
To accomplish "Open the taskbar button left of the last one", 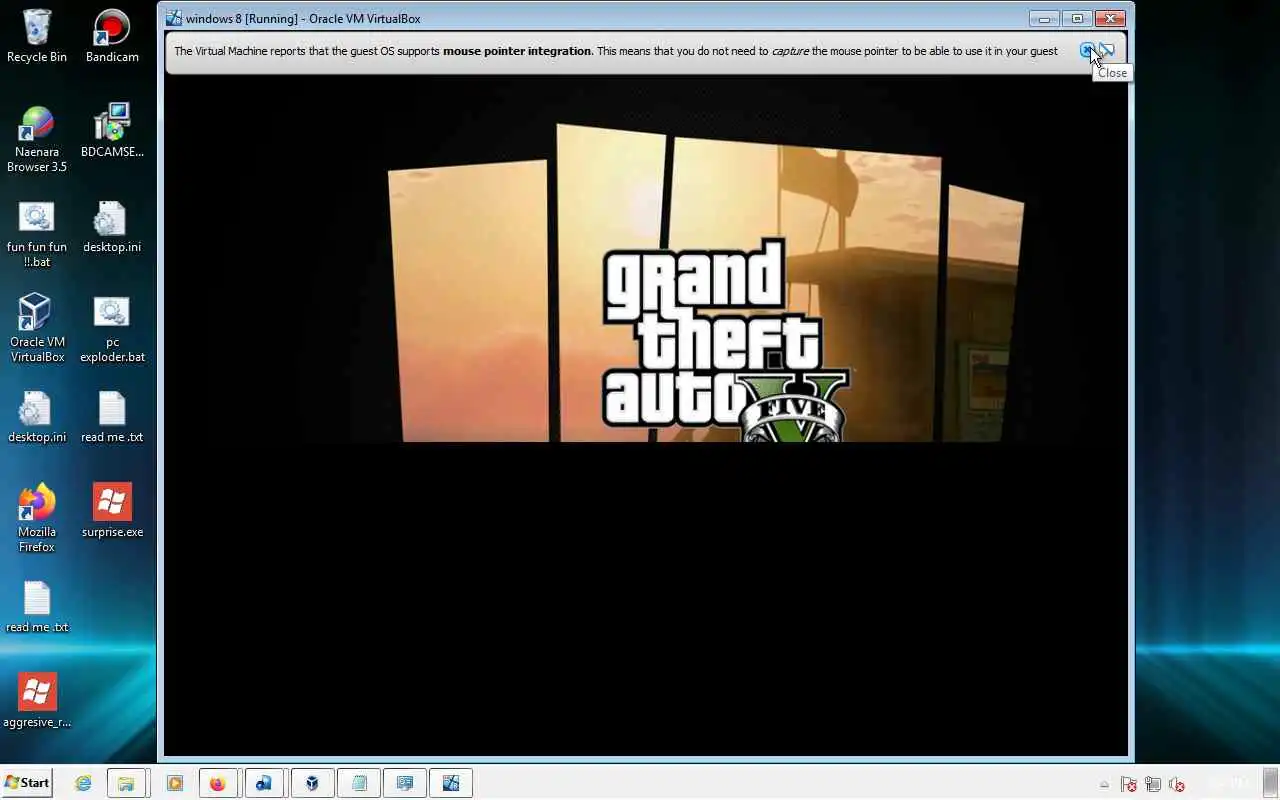I will point(405,783).
